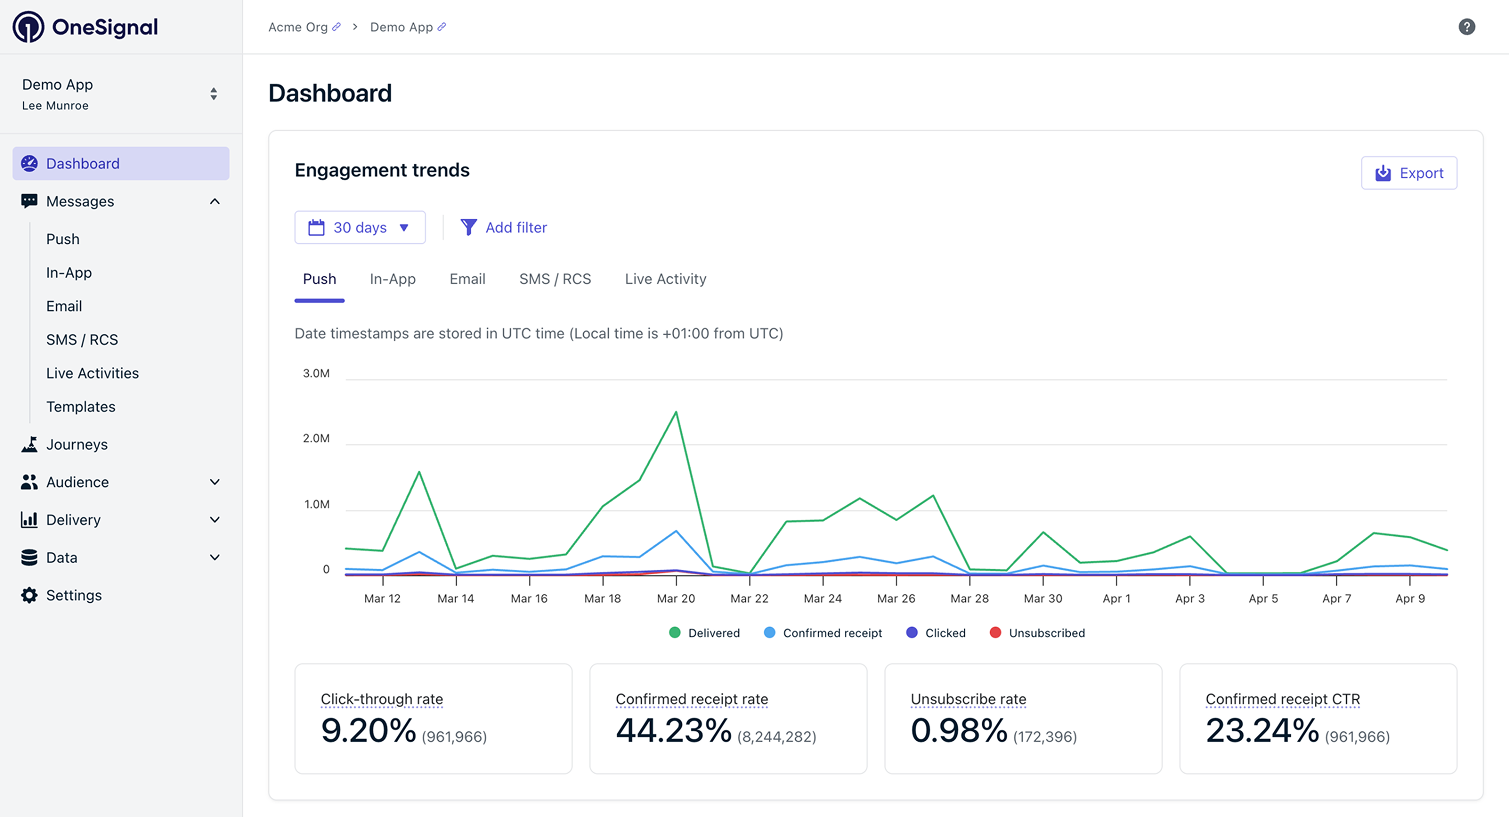Viewport: 1509px width, 817px height.
Task: Click the Lee Munroe account name
Action: (x=55, y=106)
